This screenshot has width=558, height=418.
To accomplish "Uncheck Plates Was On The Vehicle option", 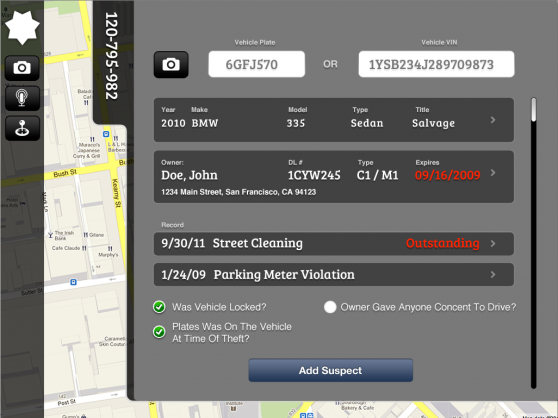I will (159, 332).
